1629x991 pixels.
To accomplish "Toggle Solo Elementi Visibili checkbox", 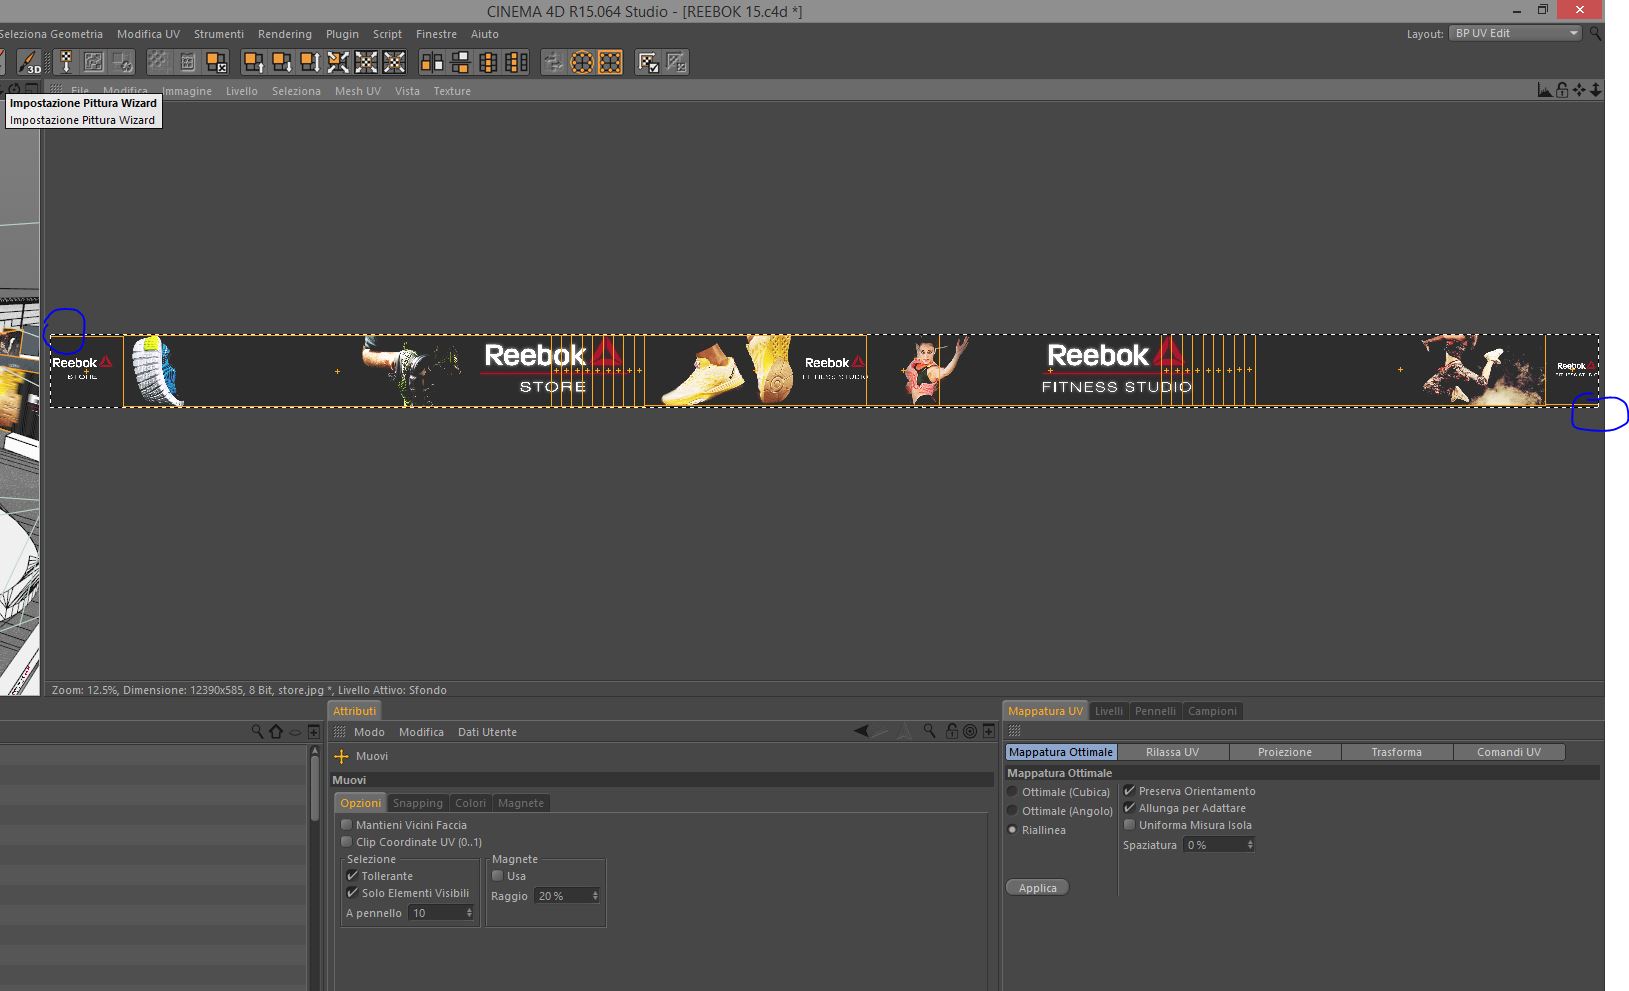I will (x=352, y=893).
